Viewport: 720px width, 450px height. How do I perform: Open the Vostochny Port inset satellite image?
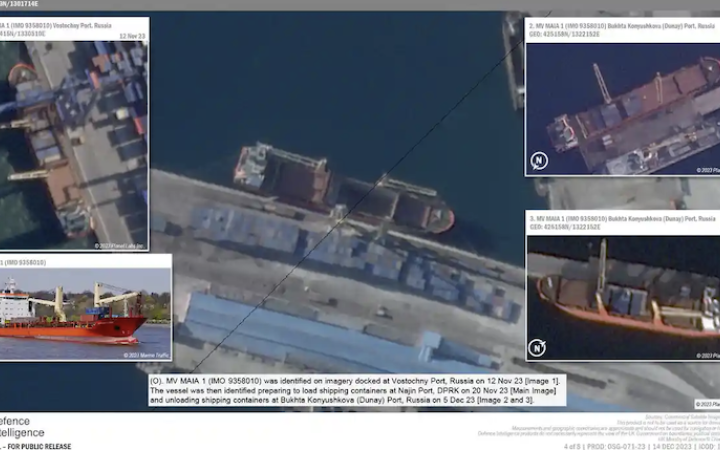74,146
